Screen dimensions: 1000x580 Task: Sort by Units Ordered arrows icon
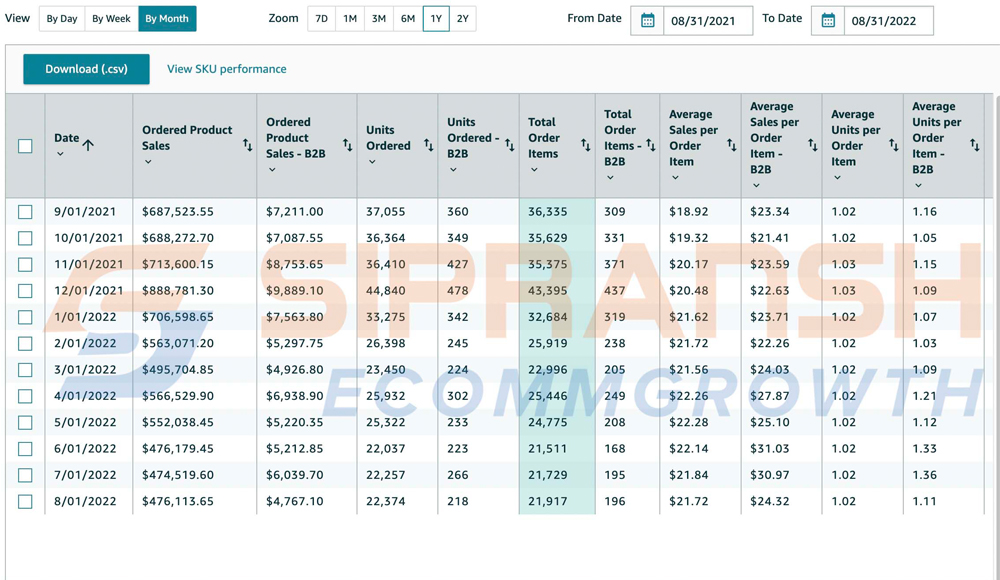(x=428, y=146)
